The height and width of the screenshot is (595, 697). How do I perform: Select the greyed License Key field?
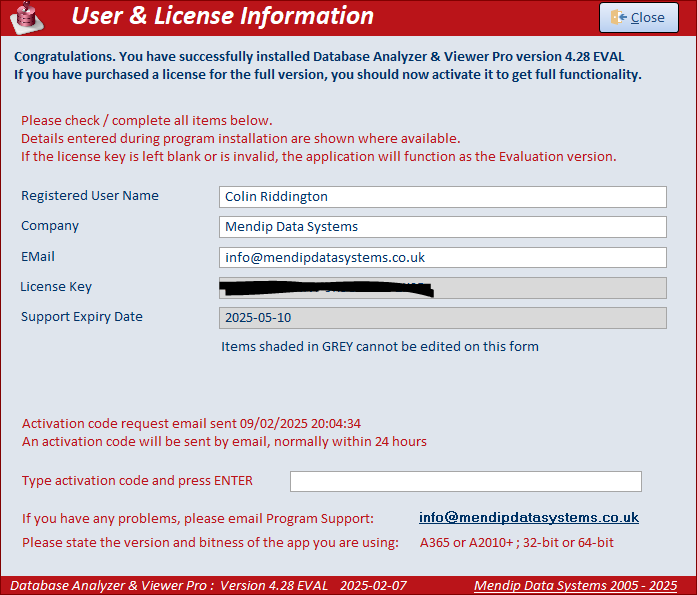[x=443, y=288]
